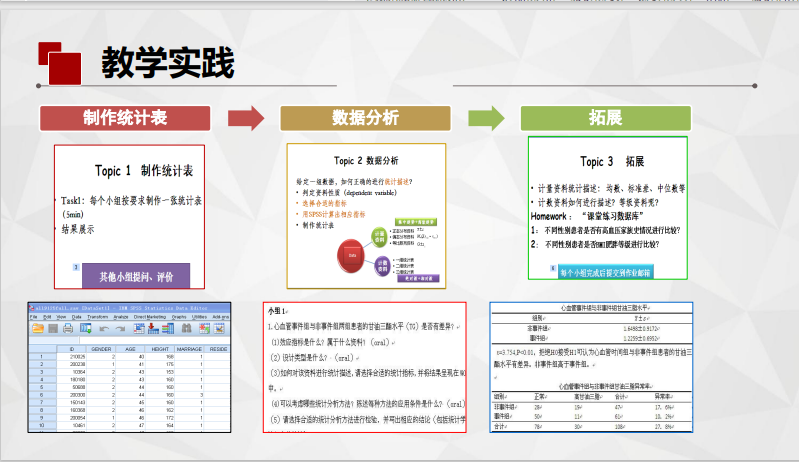
Task: Open the Data menu in SPSS
Action: (76, 317)
